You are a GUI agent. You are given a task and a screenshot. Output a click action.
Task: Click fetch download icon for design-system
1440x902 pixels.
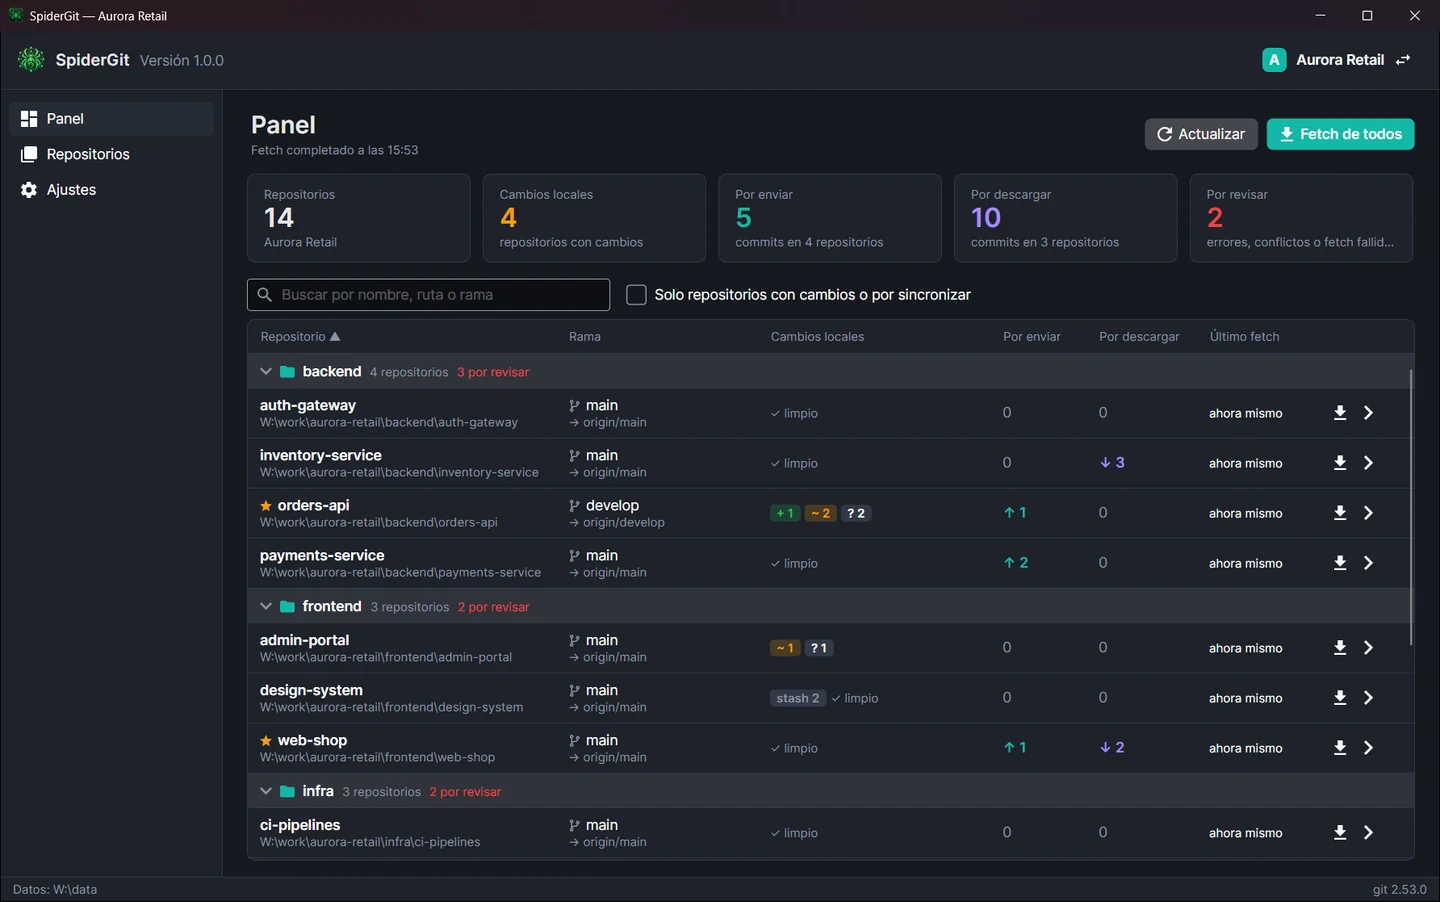click(1340, 698)
